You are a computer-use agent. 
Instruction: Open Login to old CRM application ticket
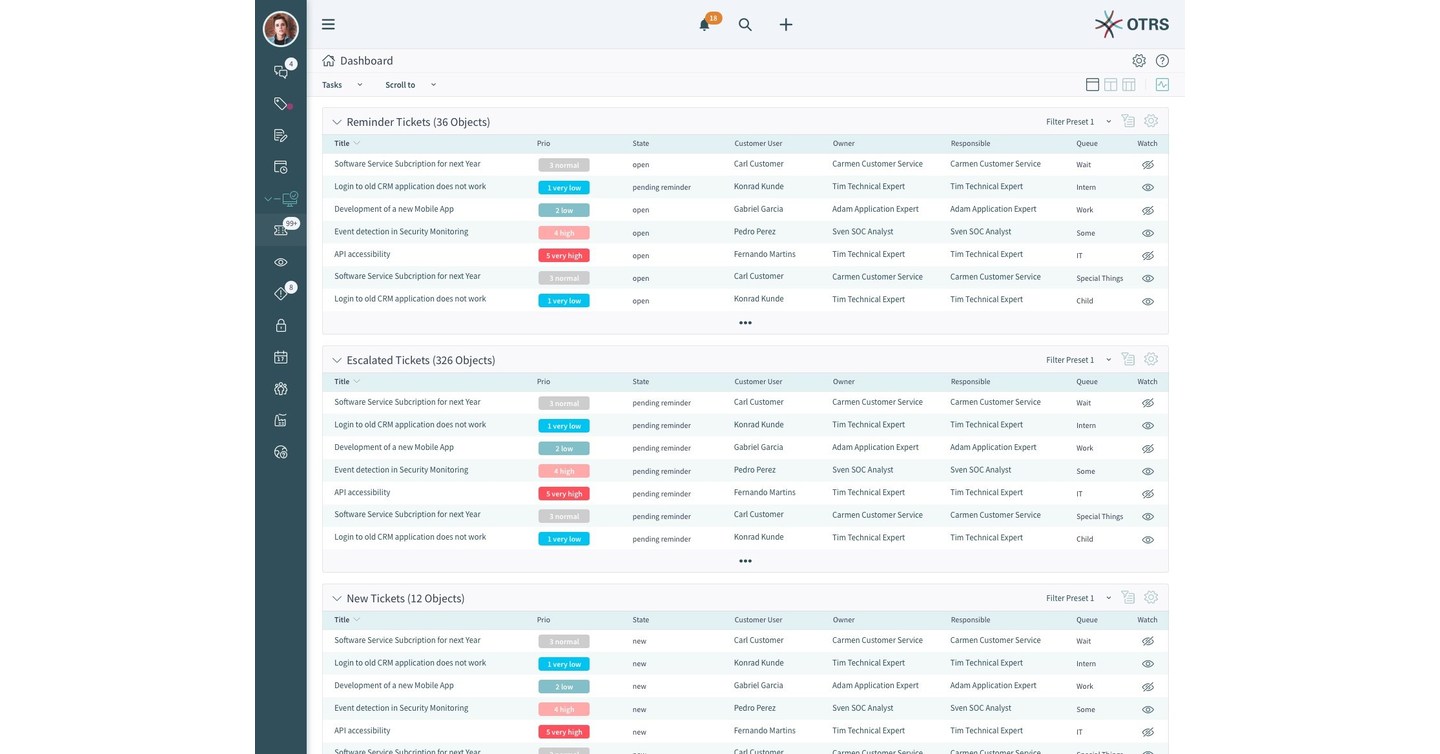pyautogui.click(x=410, y=187)
